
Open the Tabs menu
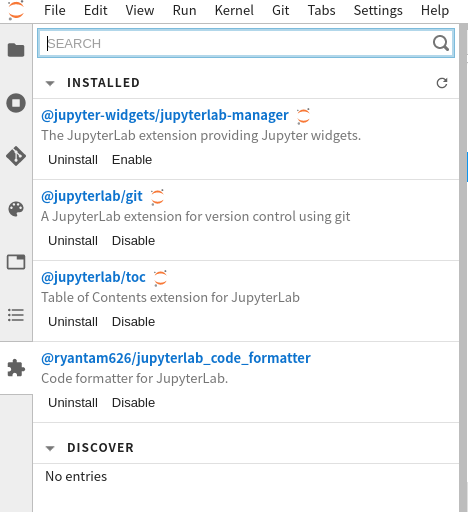[x=321, y=10]
